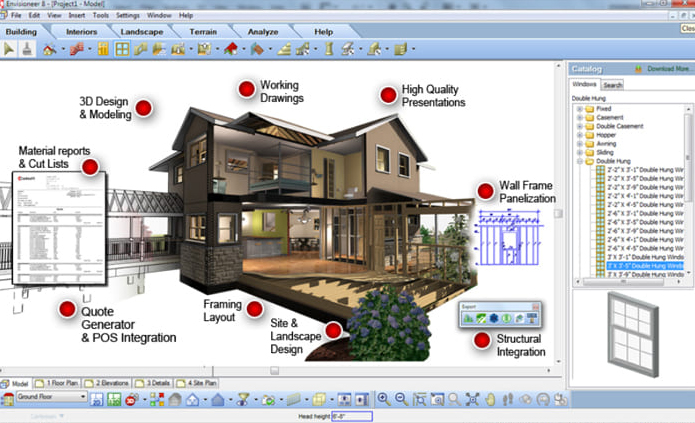The height and width of the screenshot is (423, 695).
Task: Zoom in using the plus magnifier icon
Action: point(383,399)
